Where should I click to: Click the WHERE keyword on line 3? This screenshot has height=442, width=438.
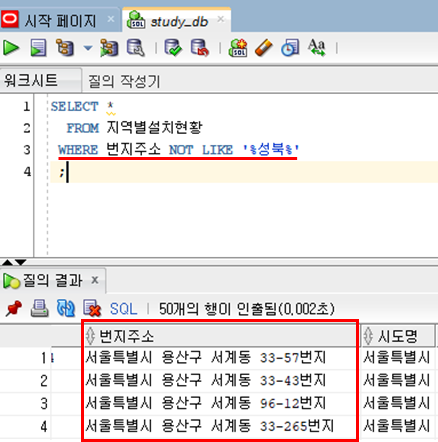coord(78,150)
